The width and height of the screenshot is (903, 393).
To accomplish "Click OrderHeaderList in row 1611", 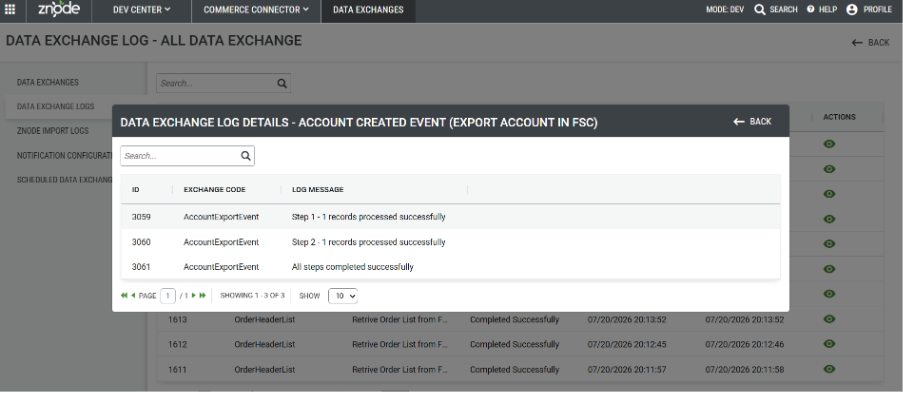I will [264, 369].
